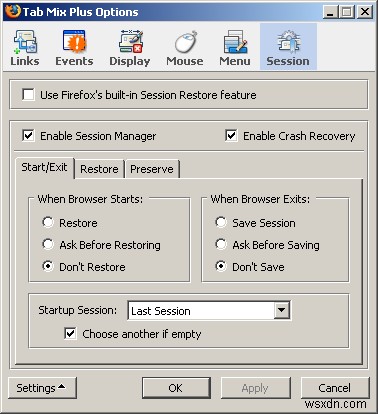
Task: Open the Events options pane
Action: (74, 47)
